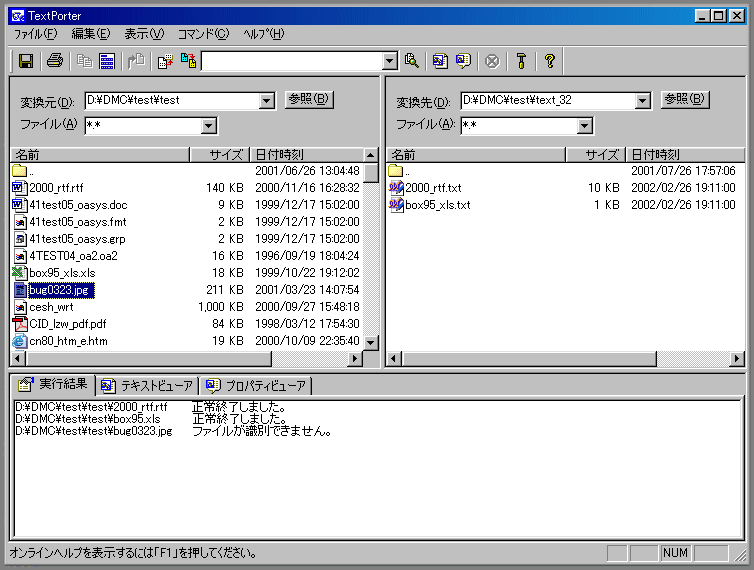Expand the destination ファイル filter dropdown
754x570 pixels.
(x=584, y=126)
